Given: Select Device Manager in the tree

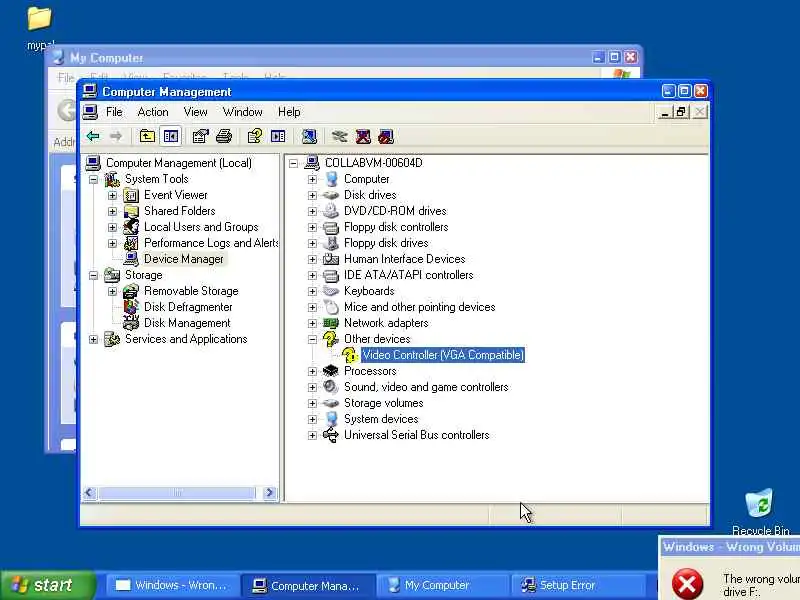Looking at the screenshot, I should point(184,259).
